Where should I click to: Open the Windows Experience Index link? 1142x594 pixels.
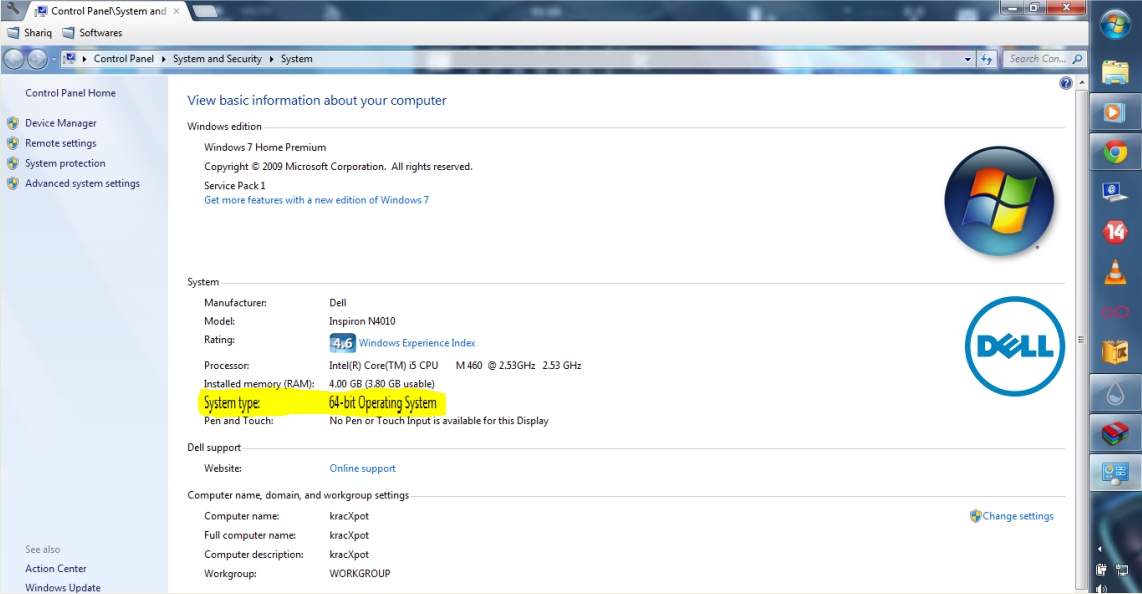(x=417, y=343)
